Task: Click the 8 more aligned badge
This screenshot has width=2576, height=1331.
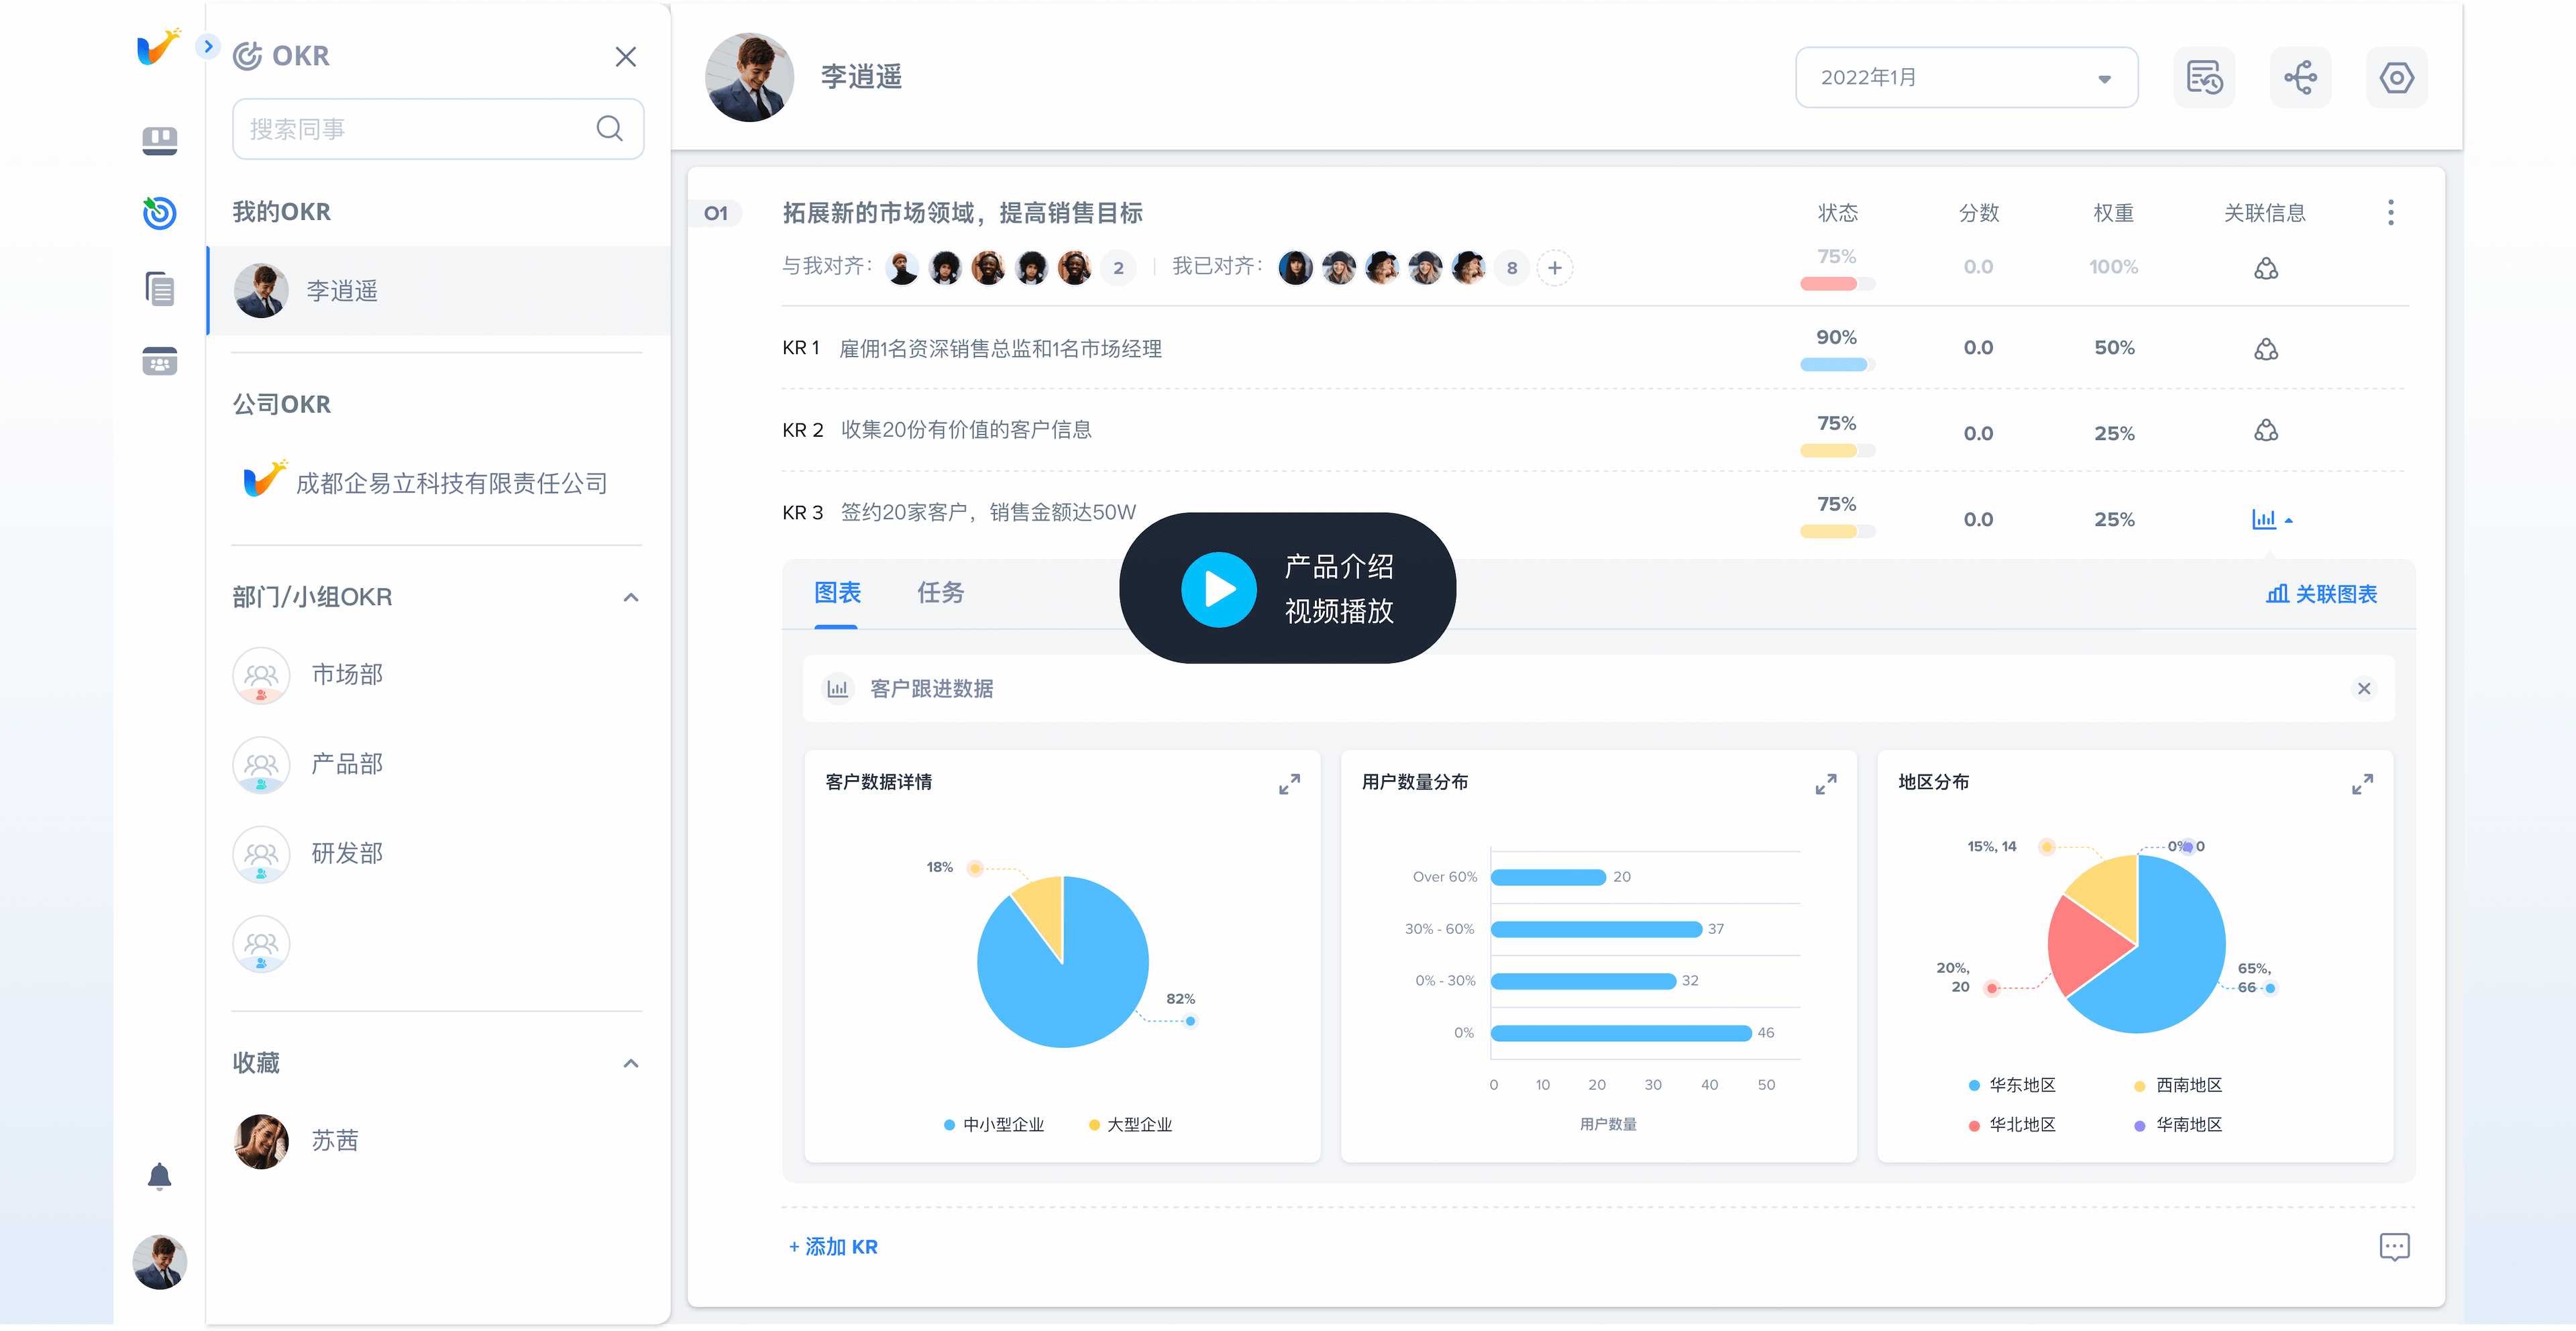Action: point(1512,268)
